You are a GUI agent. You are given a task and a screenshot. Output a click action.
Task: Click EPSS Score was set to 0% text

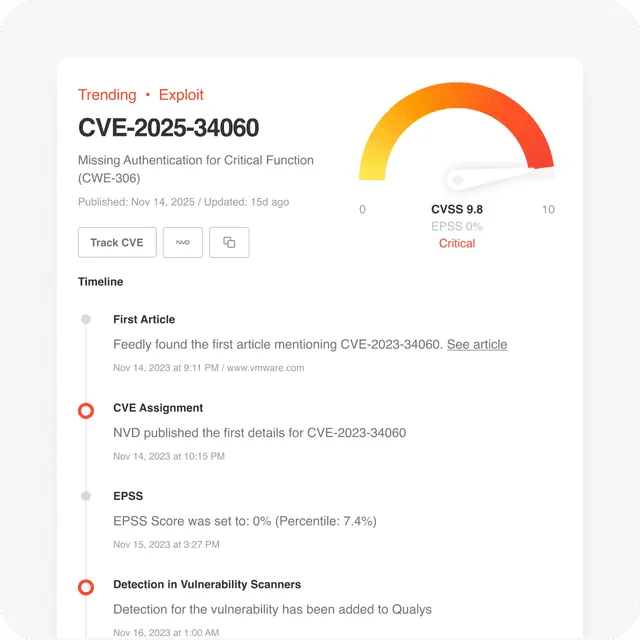point(245,521)
